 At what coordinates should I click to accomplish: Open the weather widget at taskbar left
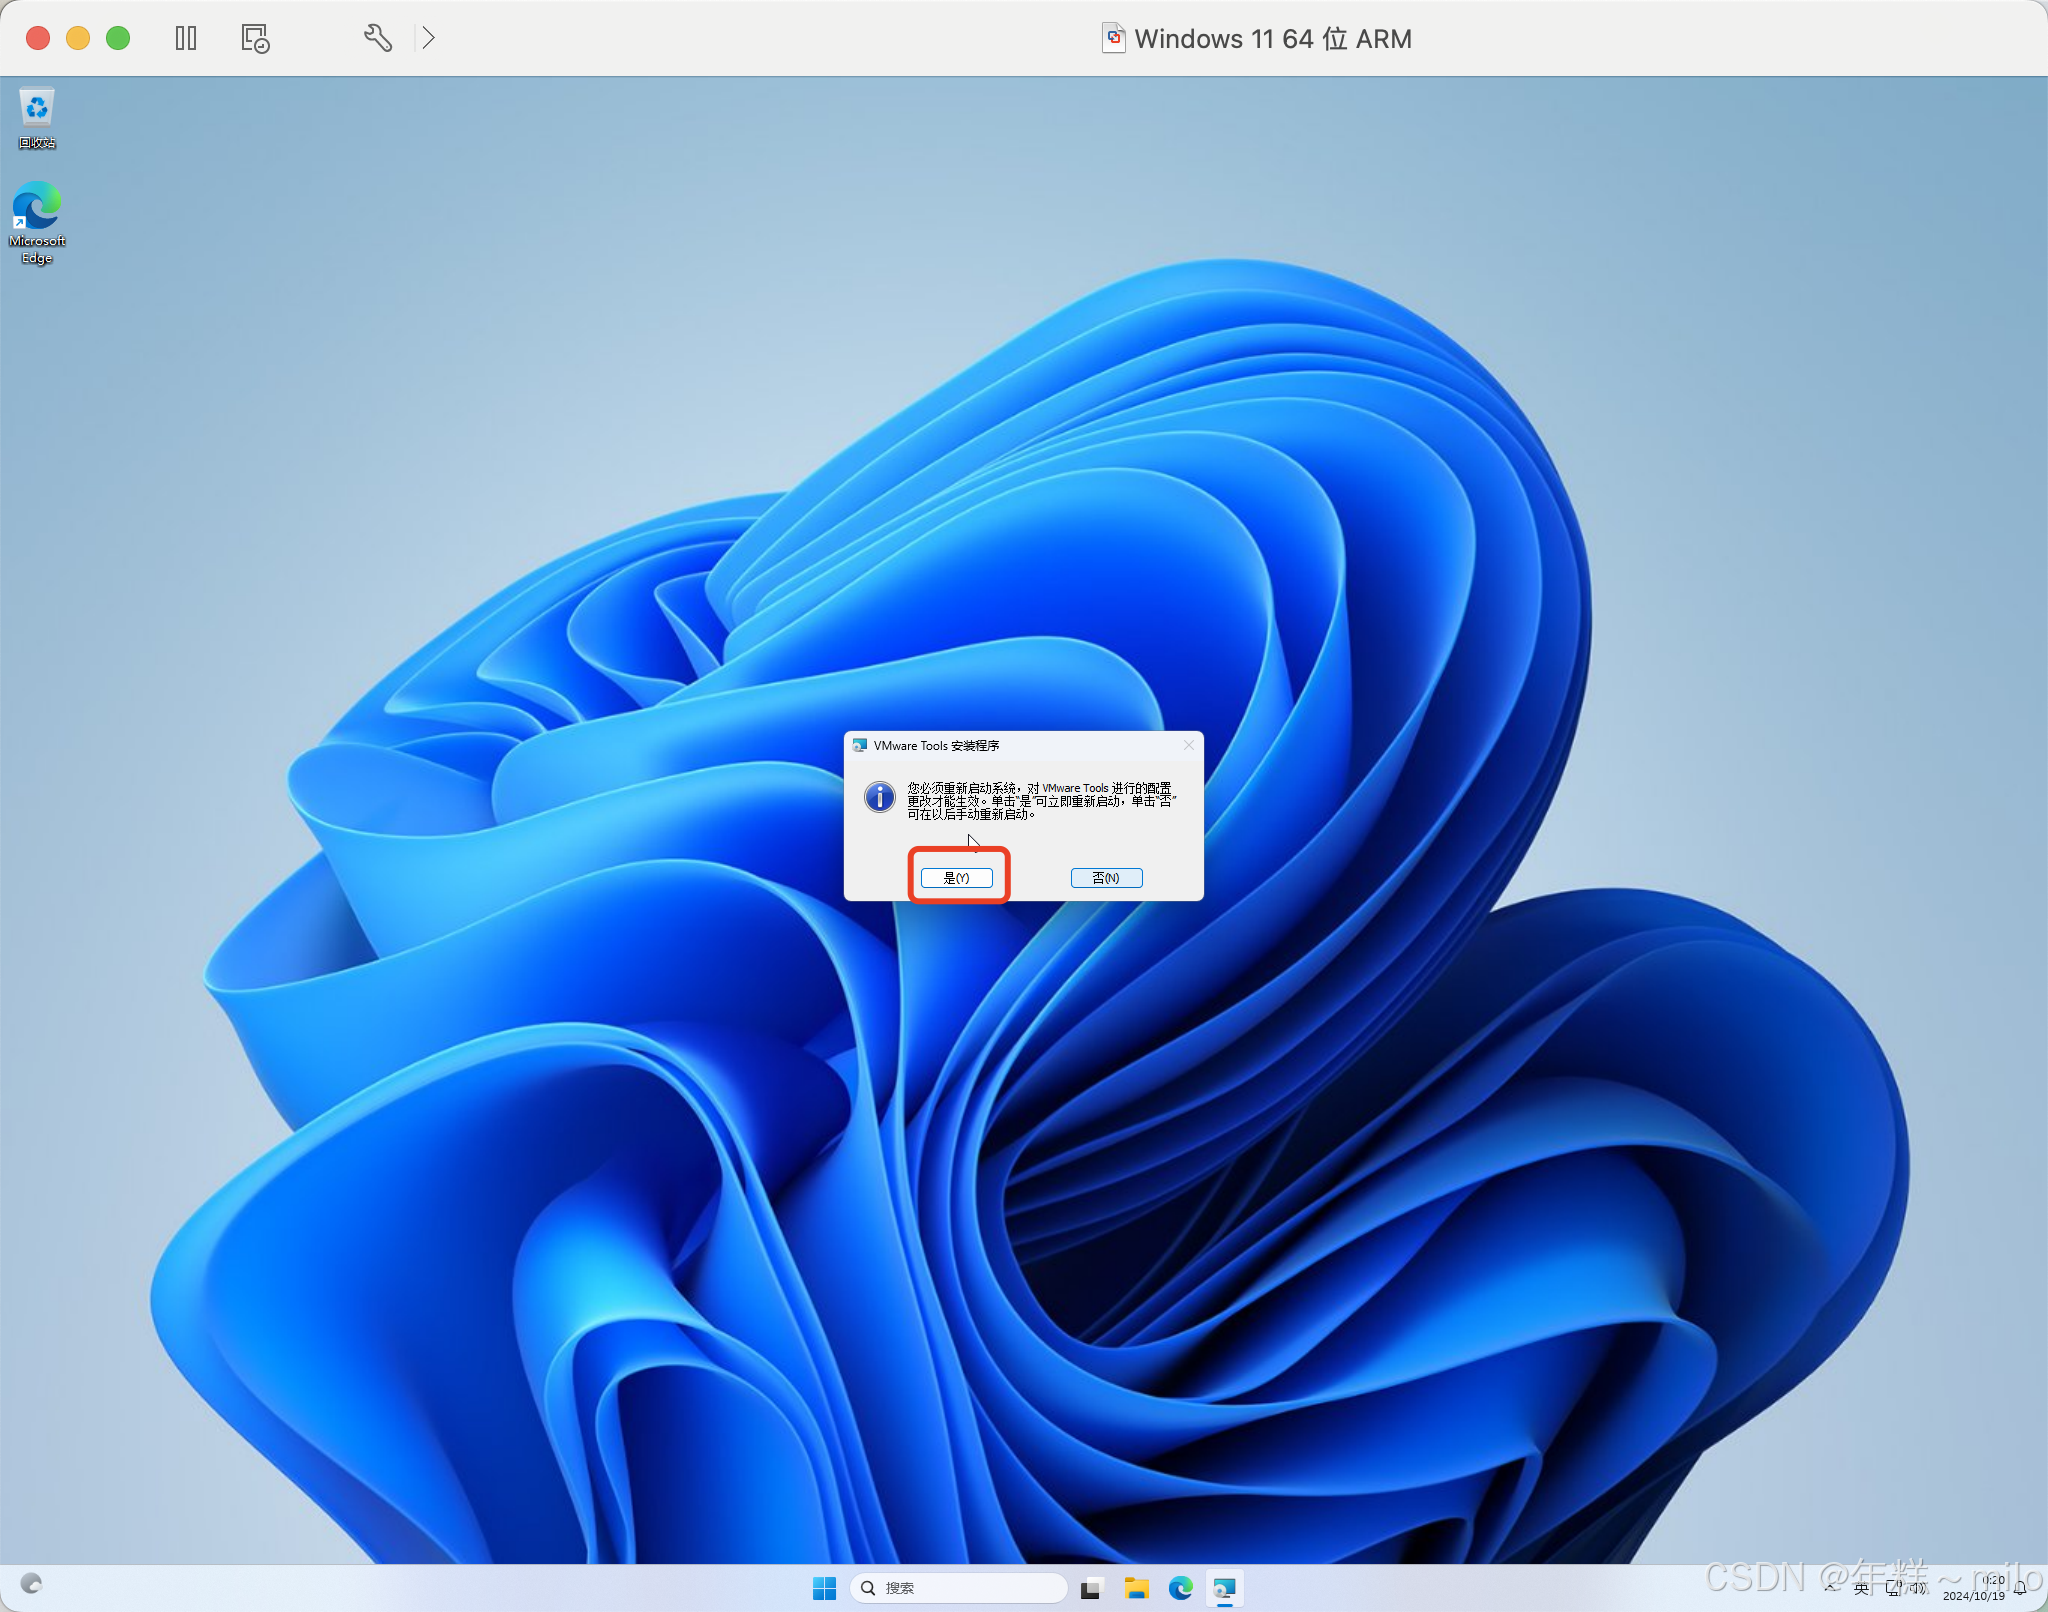pos(31,1584)
